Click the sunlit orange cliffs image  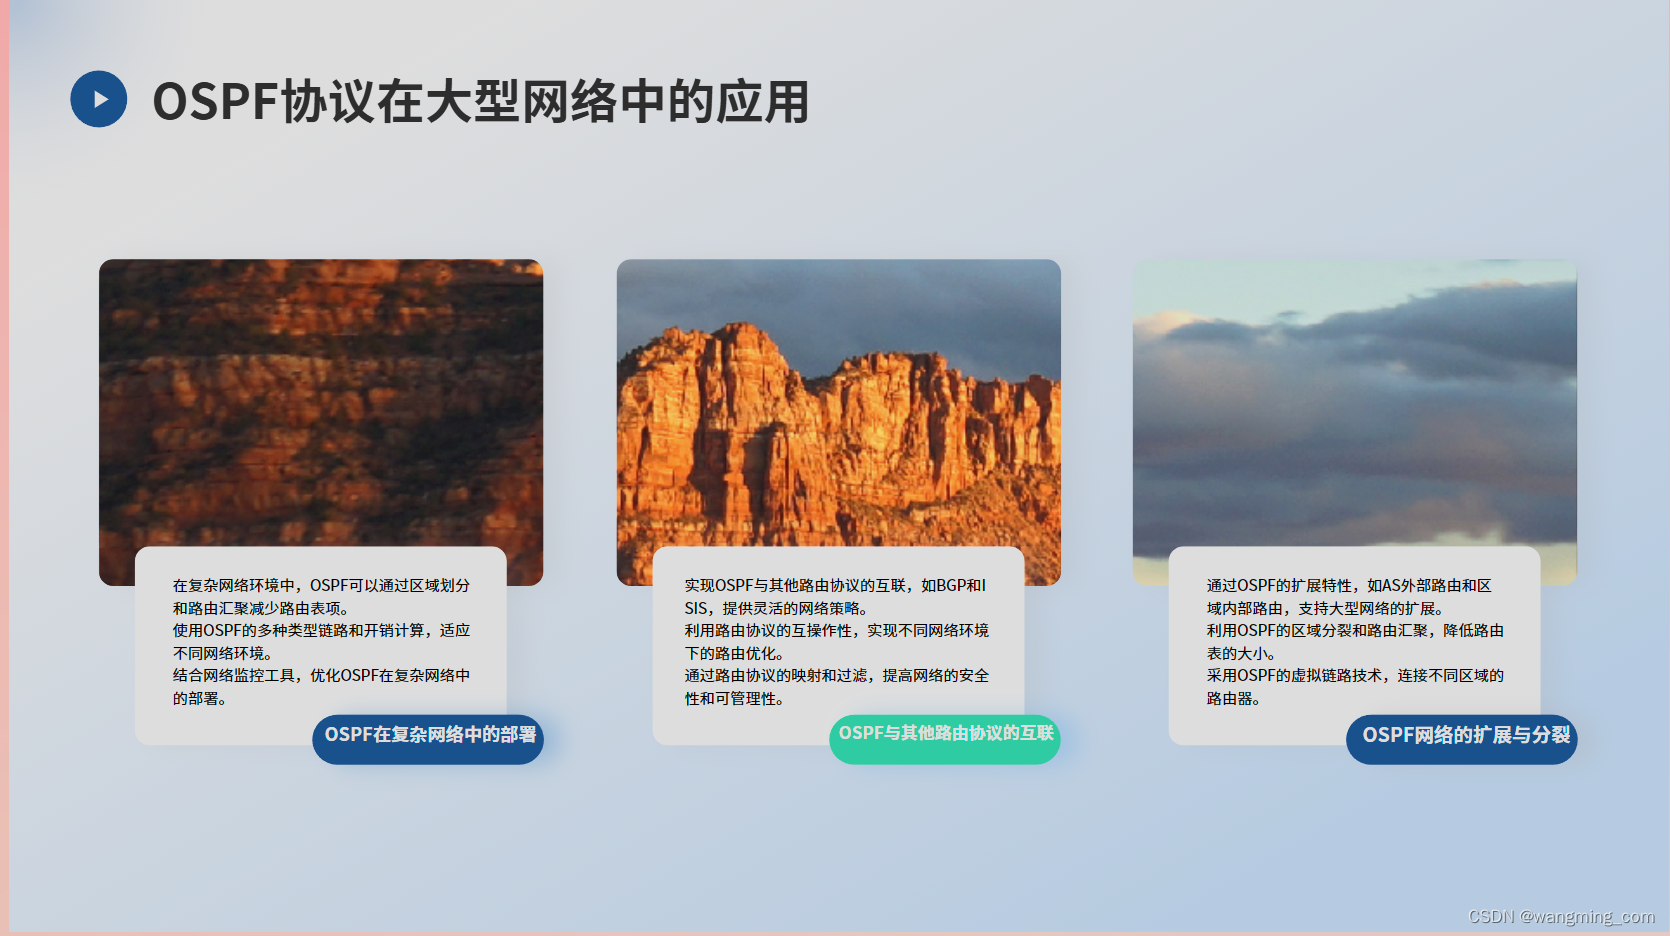point(839,403)
